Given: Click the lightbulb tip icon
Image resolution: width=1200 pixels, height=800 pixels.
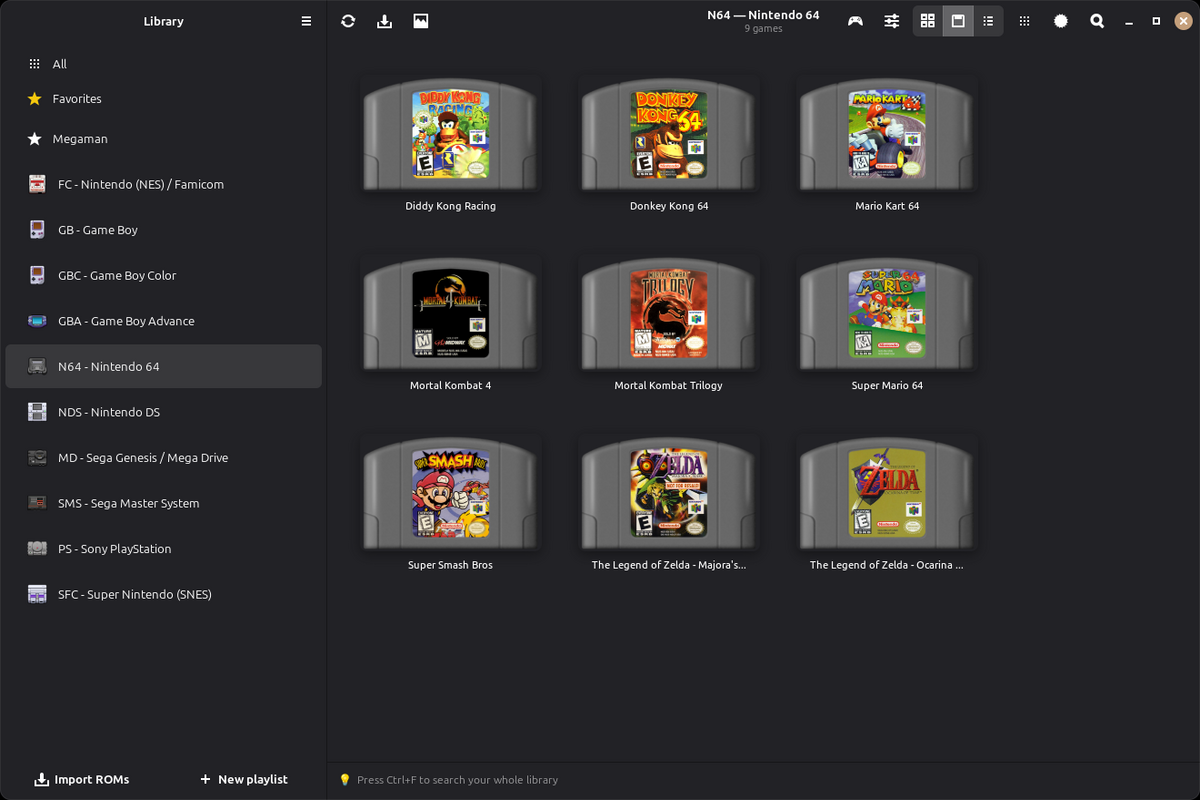Looking at the screenshot, I should coord(345,780).
